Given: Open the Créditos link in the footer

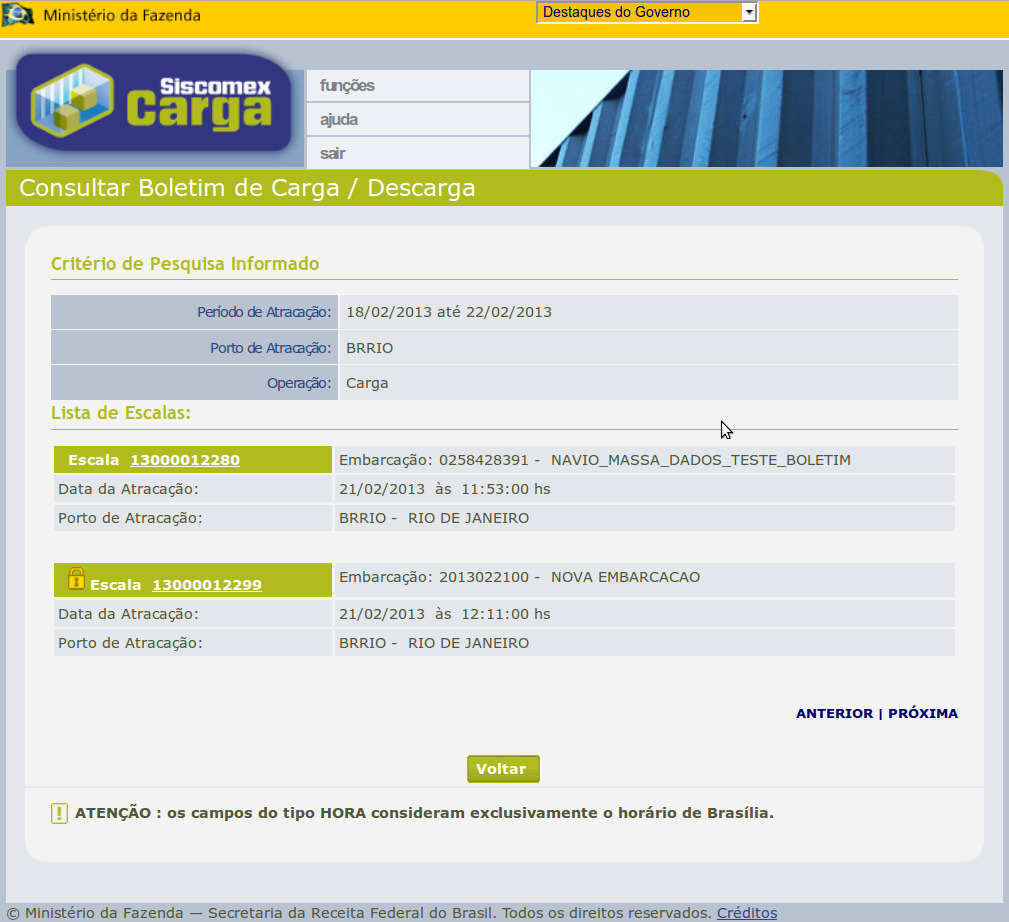Looking at the screenshot, I should pos(746,913).
